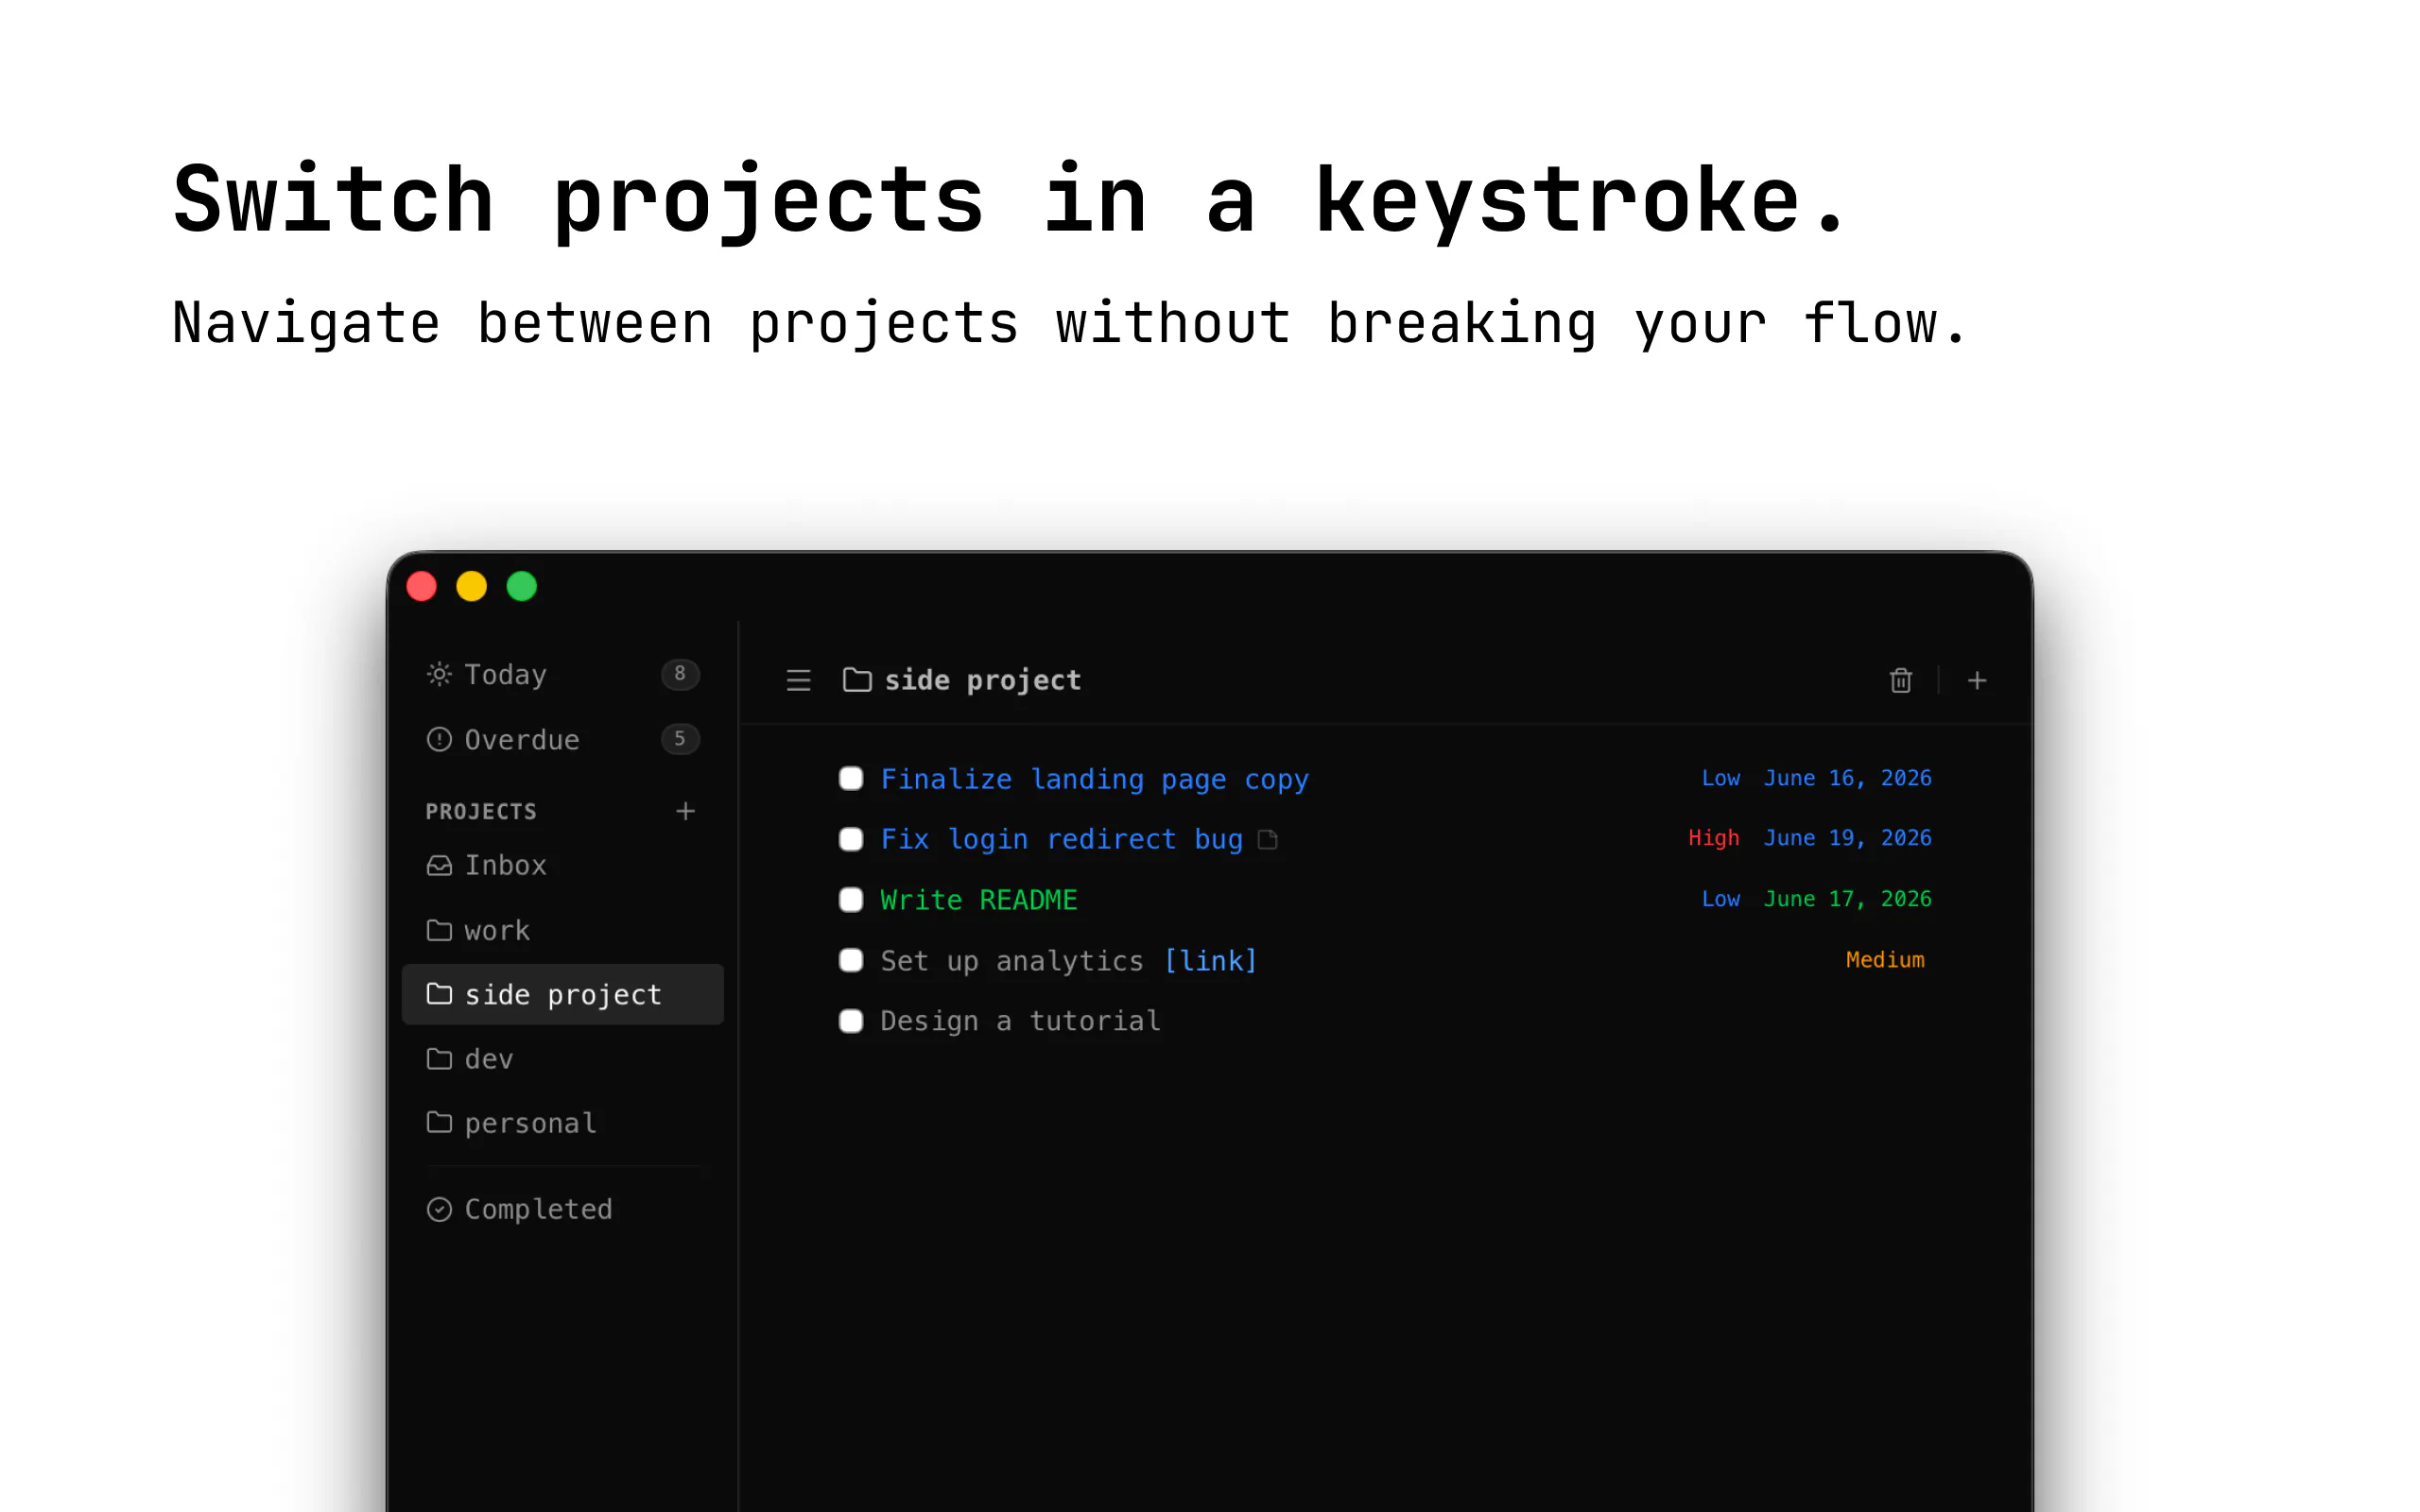The width and height of the screenshot is (2420, 1512).
Task: Open the note icon on Fix login redirect bug
Action: [x=1267, y=839]
